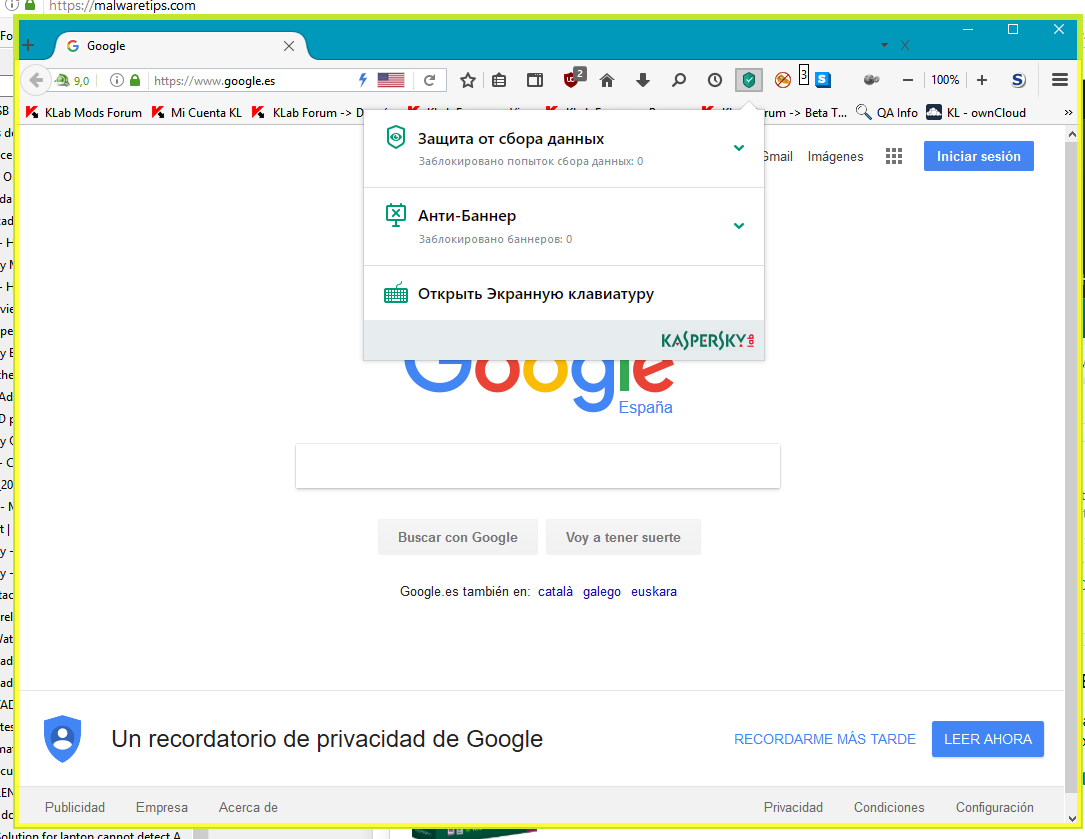Reload the page with refresh arrow

click(x=429, y=80)
